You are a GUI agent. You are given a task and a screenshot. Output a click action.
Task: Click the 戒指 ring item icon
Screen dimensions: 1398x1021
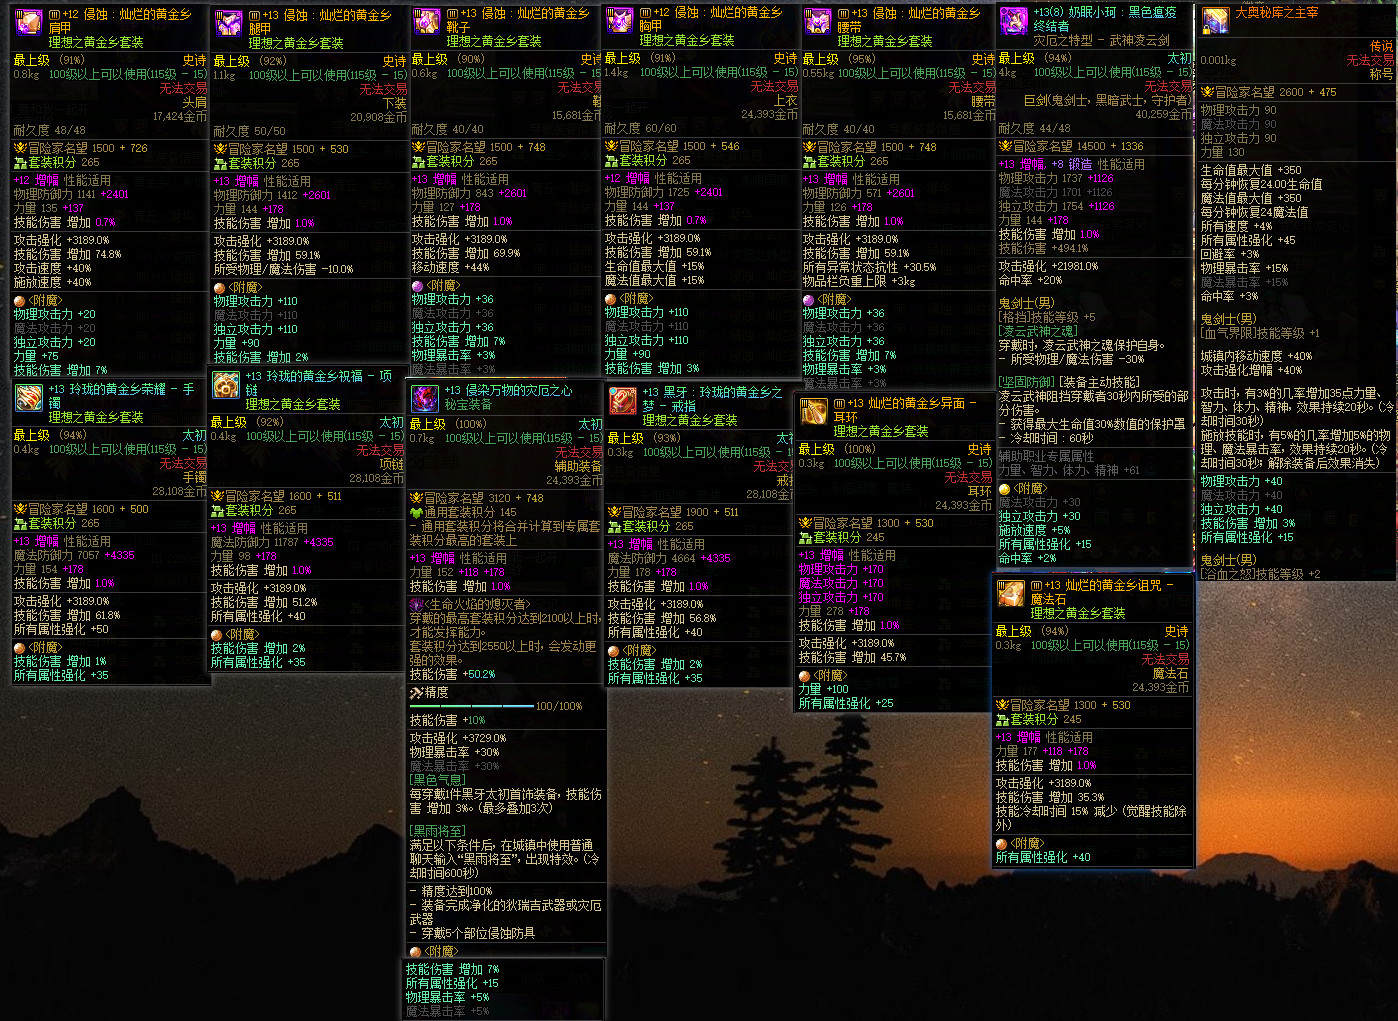coord(622,401)
